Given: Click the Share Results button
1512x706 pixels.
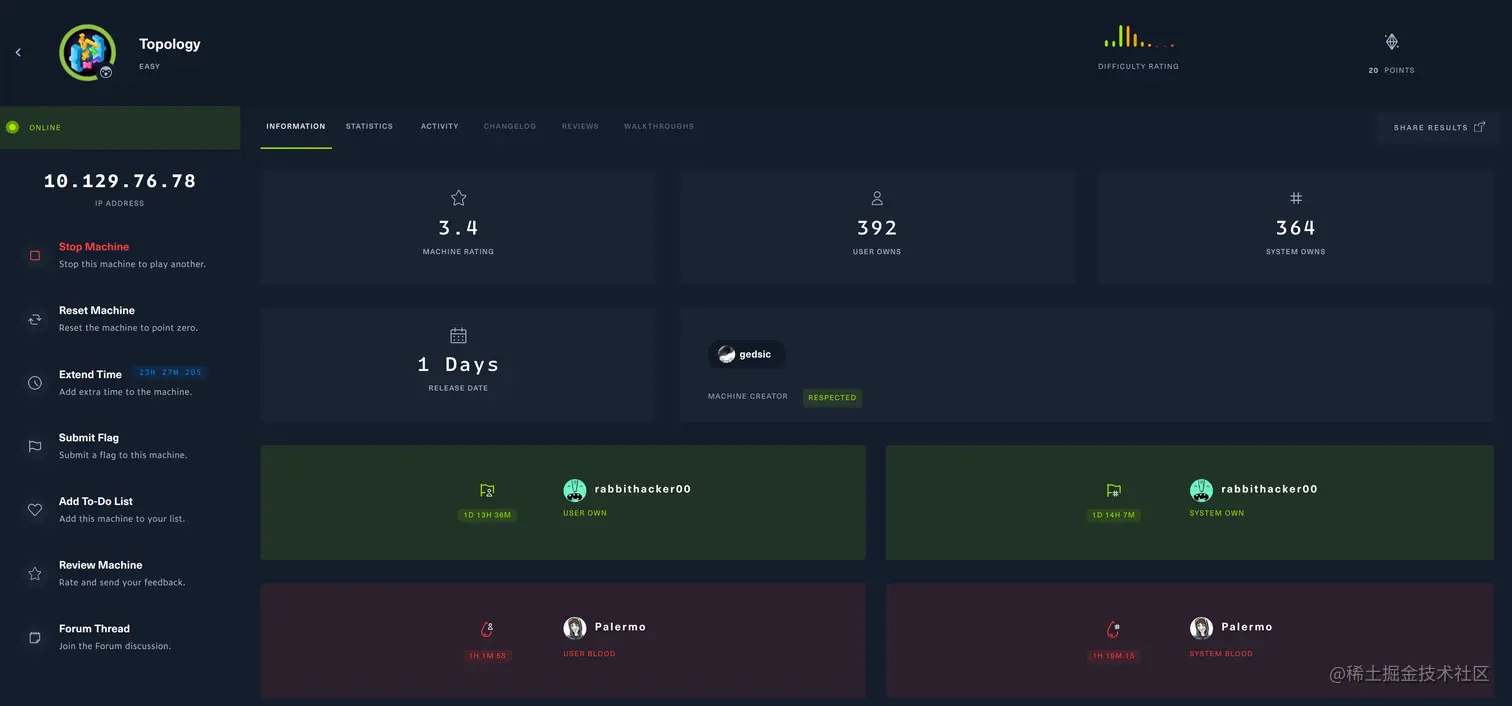Looking at the screenshot, I should point(1437,127).
